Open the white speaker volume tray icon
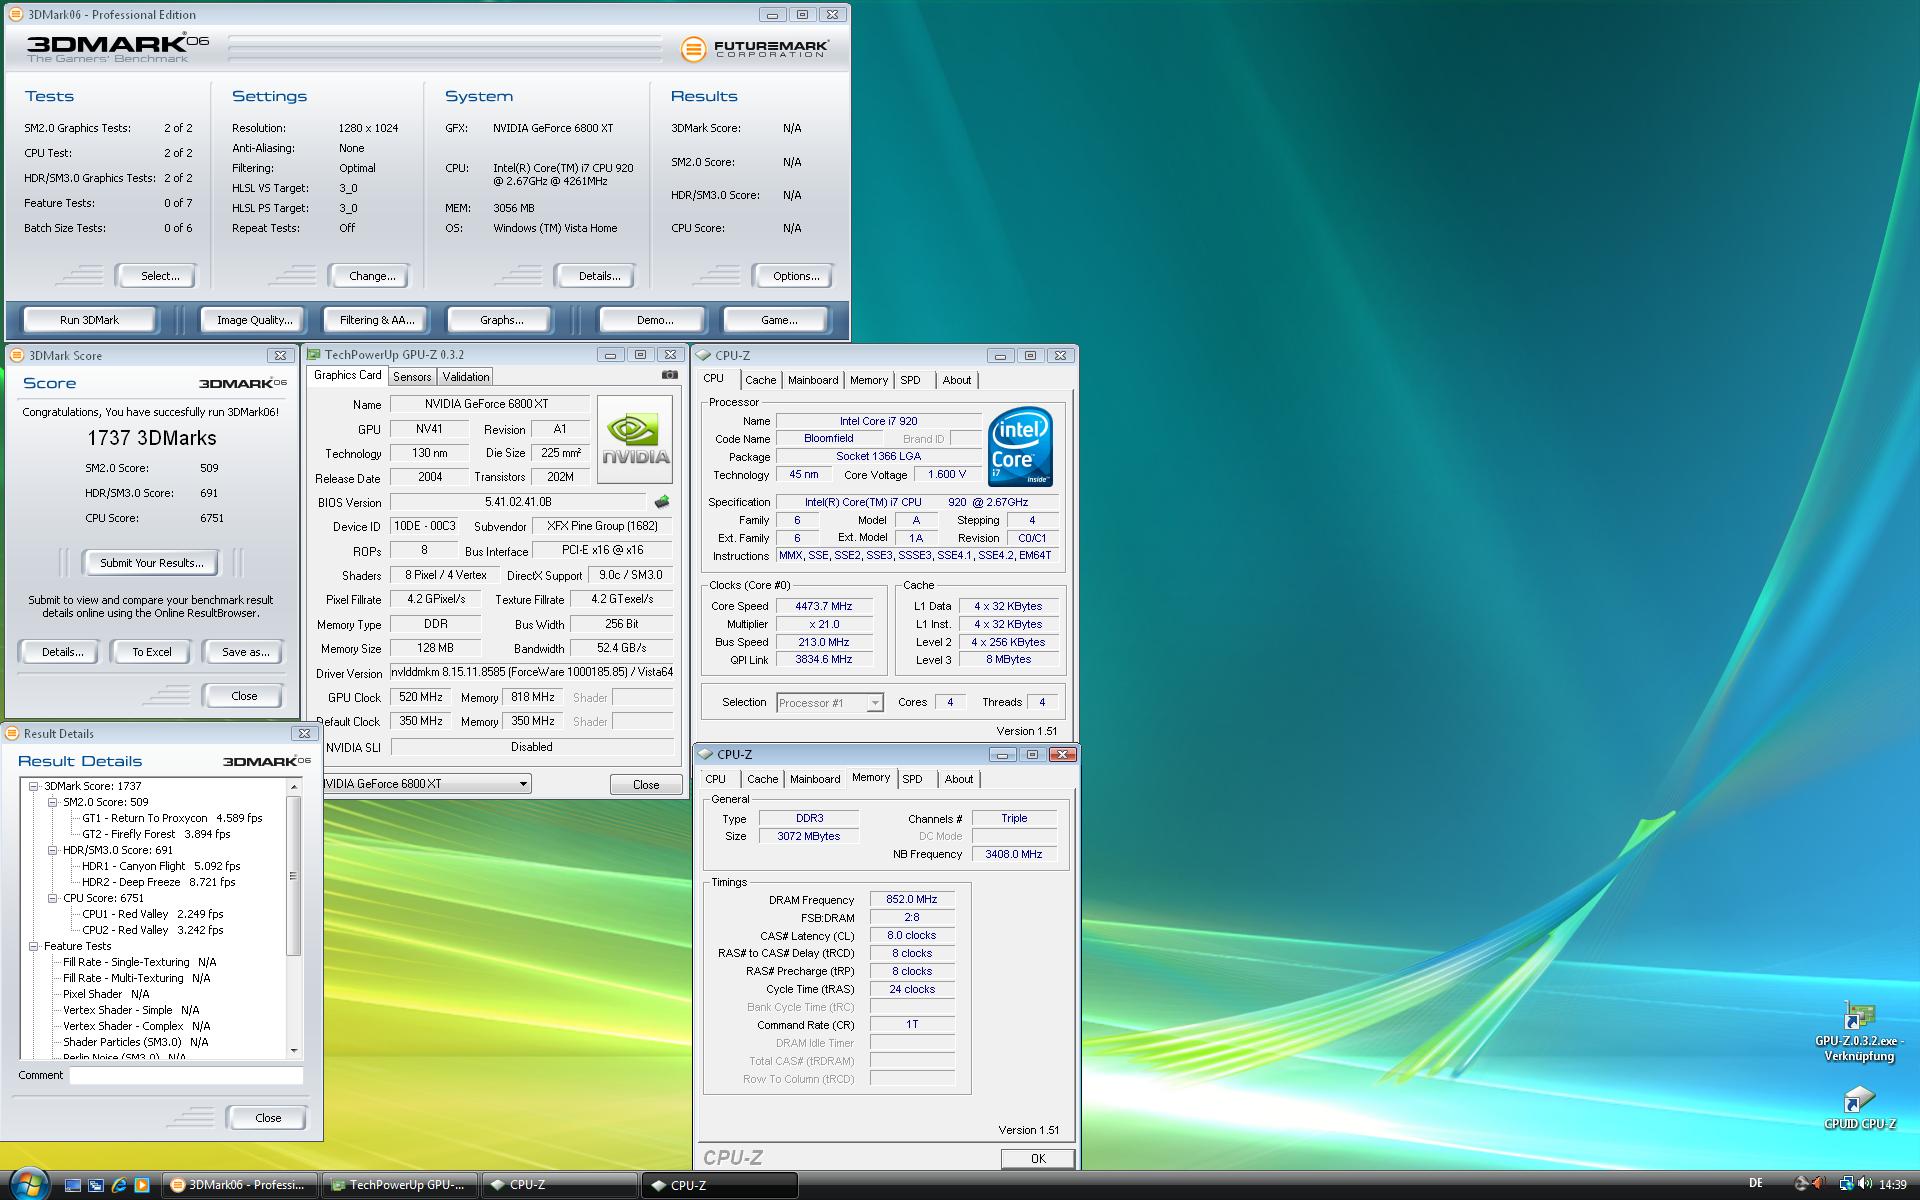The width and height of the screenshot is (1920, 1200). click(x=1865, y=1184)
